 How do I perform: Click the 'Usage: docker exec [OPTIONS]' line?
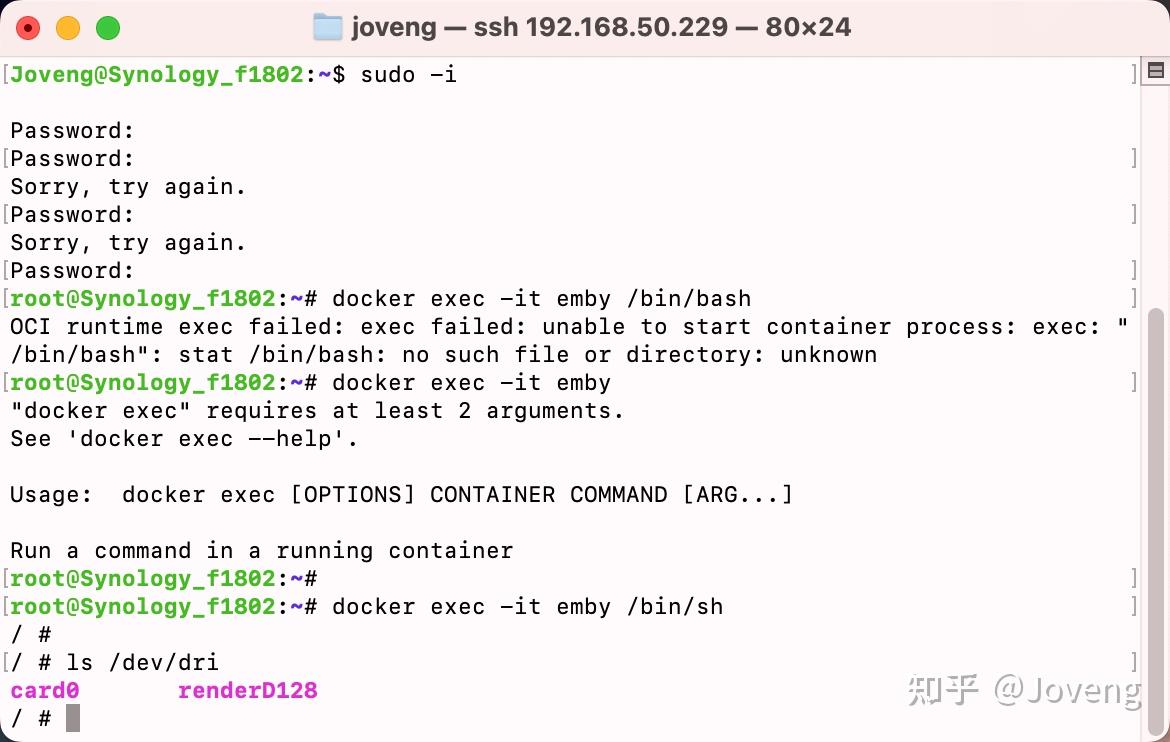point(401,494)
